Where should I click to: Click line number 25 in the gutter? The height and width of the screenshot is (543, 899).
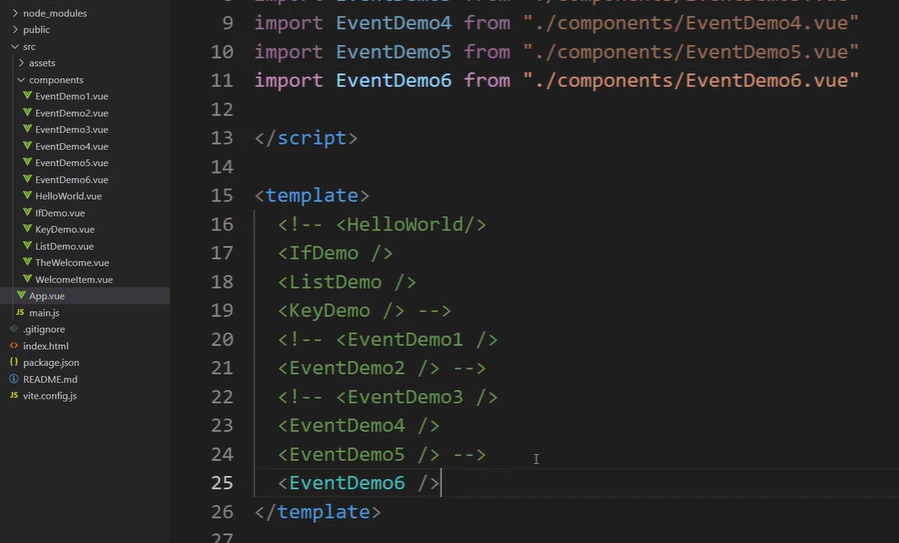[x=222, y=483]
